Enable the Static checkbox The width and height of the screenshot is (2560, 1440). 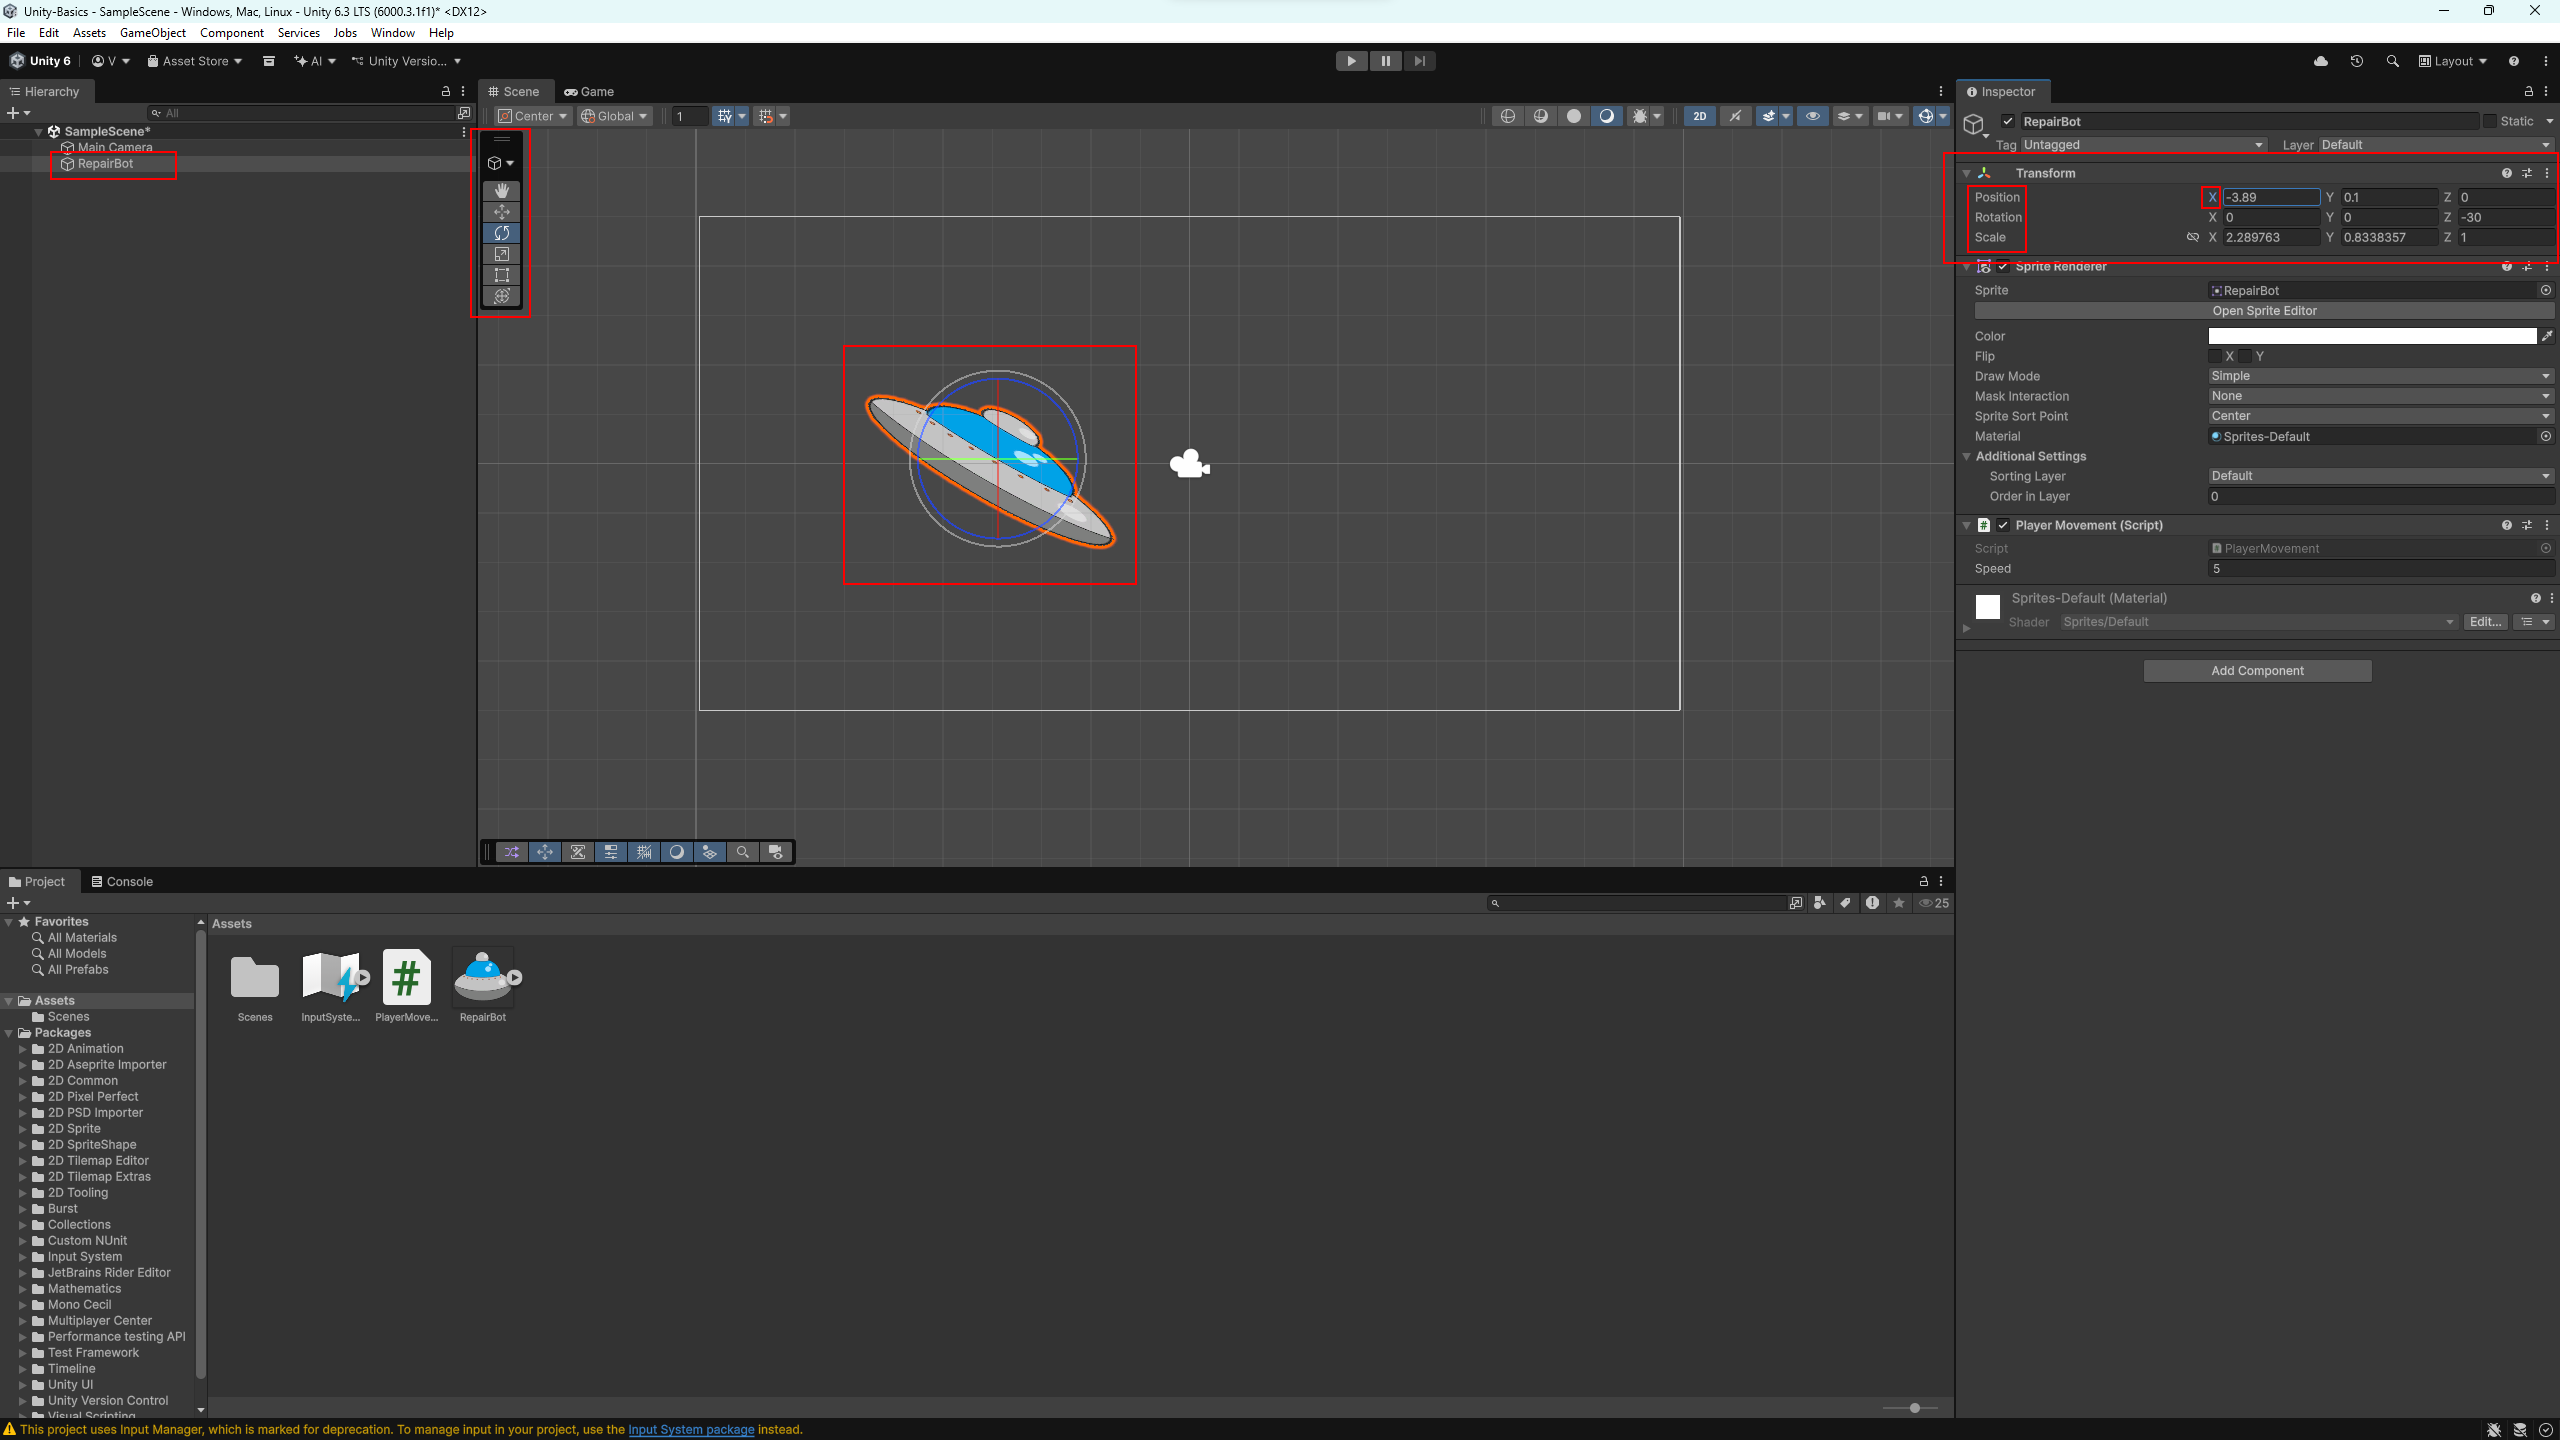click(2490, 121)
